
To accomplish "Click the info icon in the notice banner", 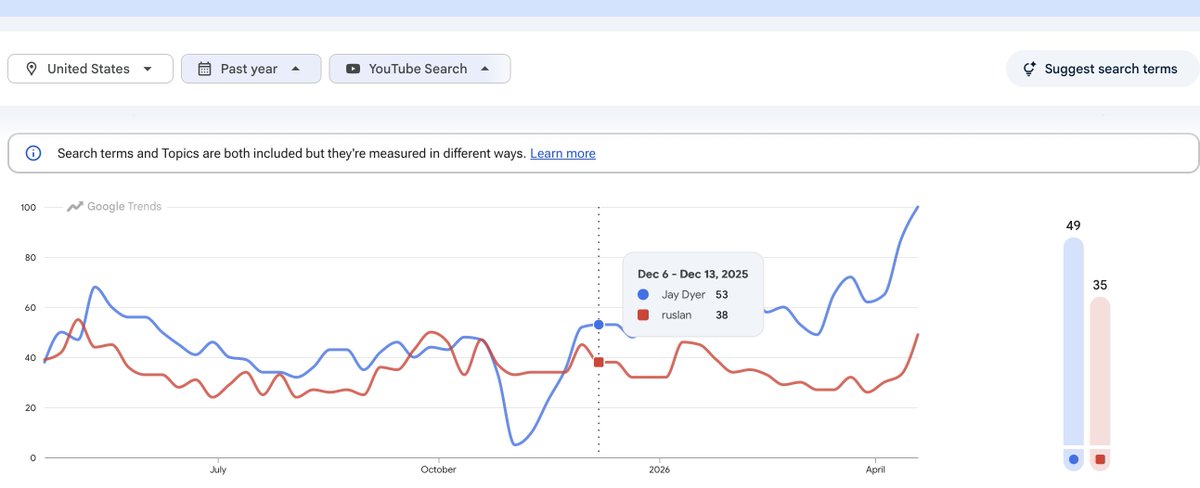I will click(x=33, y=154).
